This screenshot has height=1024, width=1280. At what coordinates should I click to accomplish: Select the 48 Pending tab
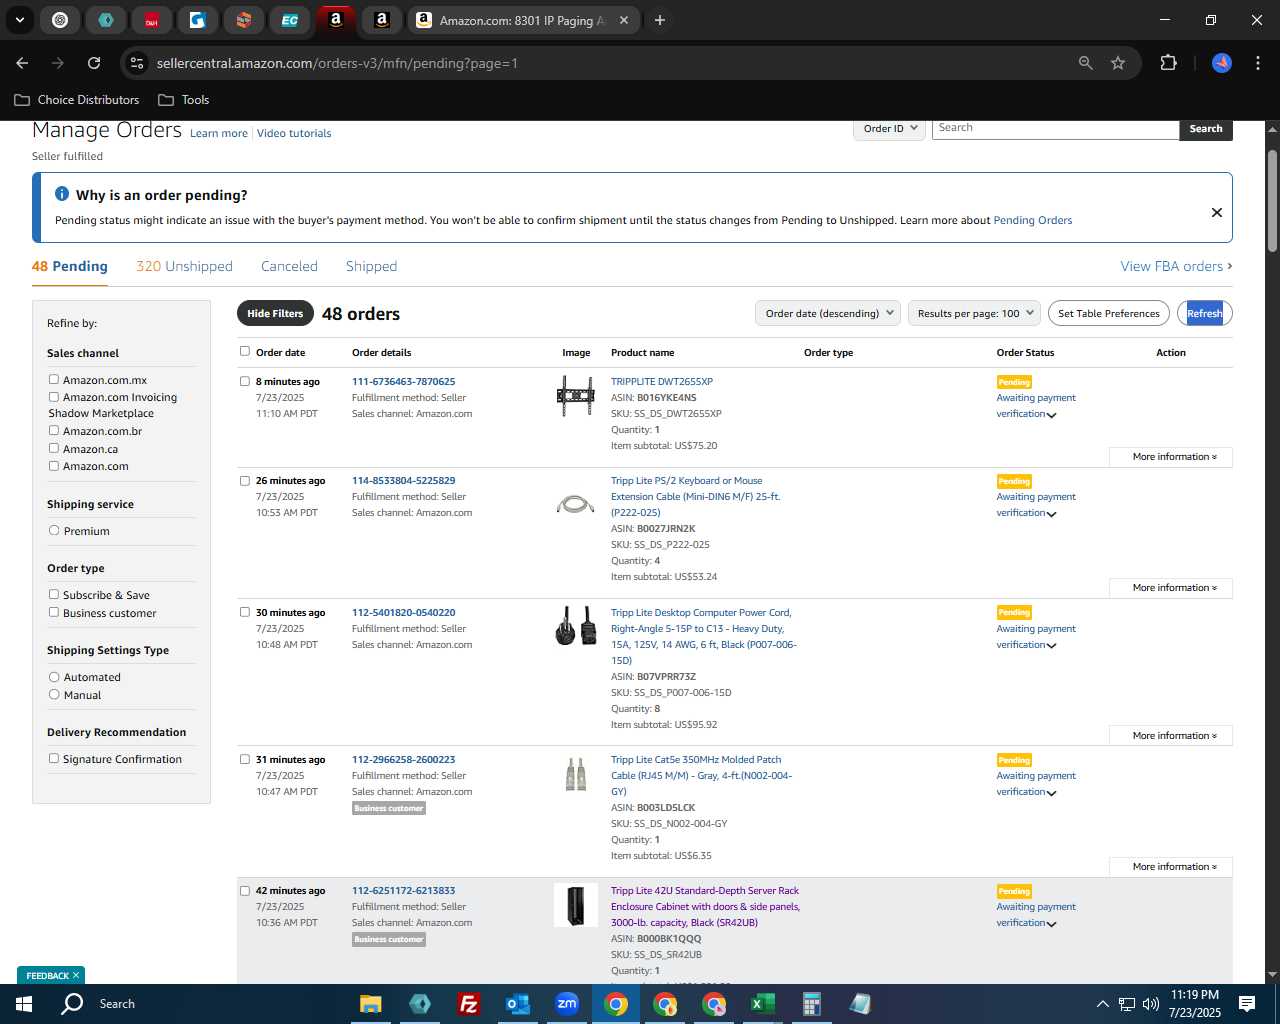click(70, 266)
